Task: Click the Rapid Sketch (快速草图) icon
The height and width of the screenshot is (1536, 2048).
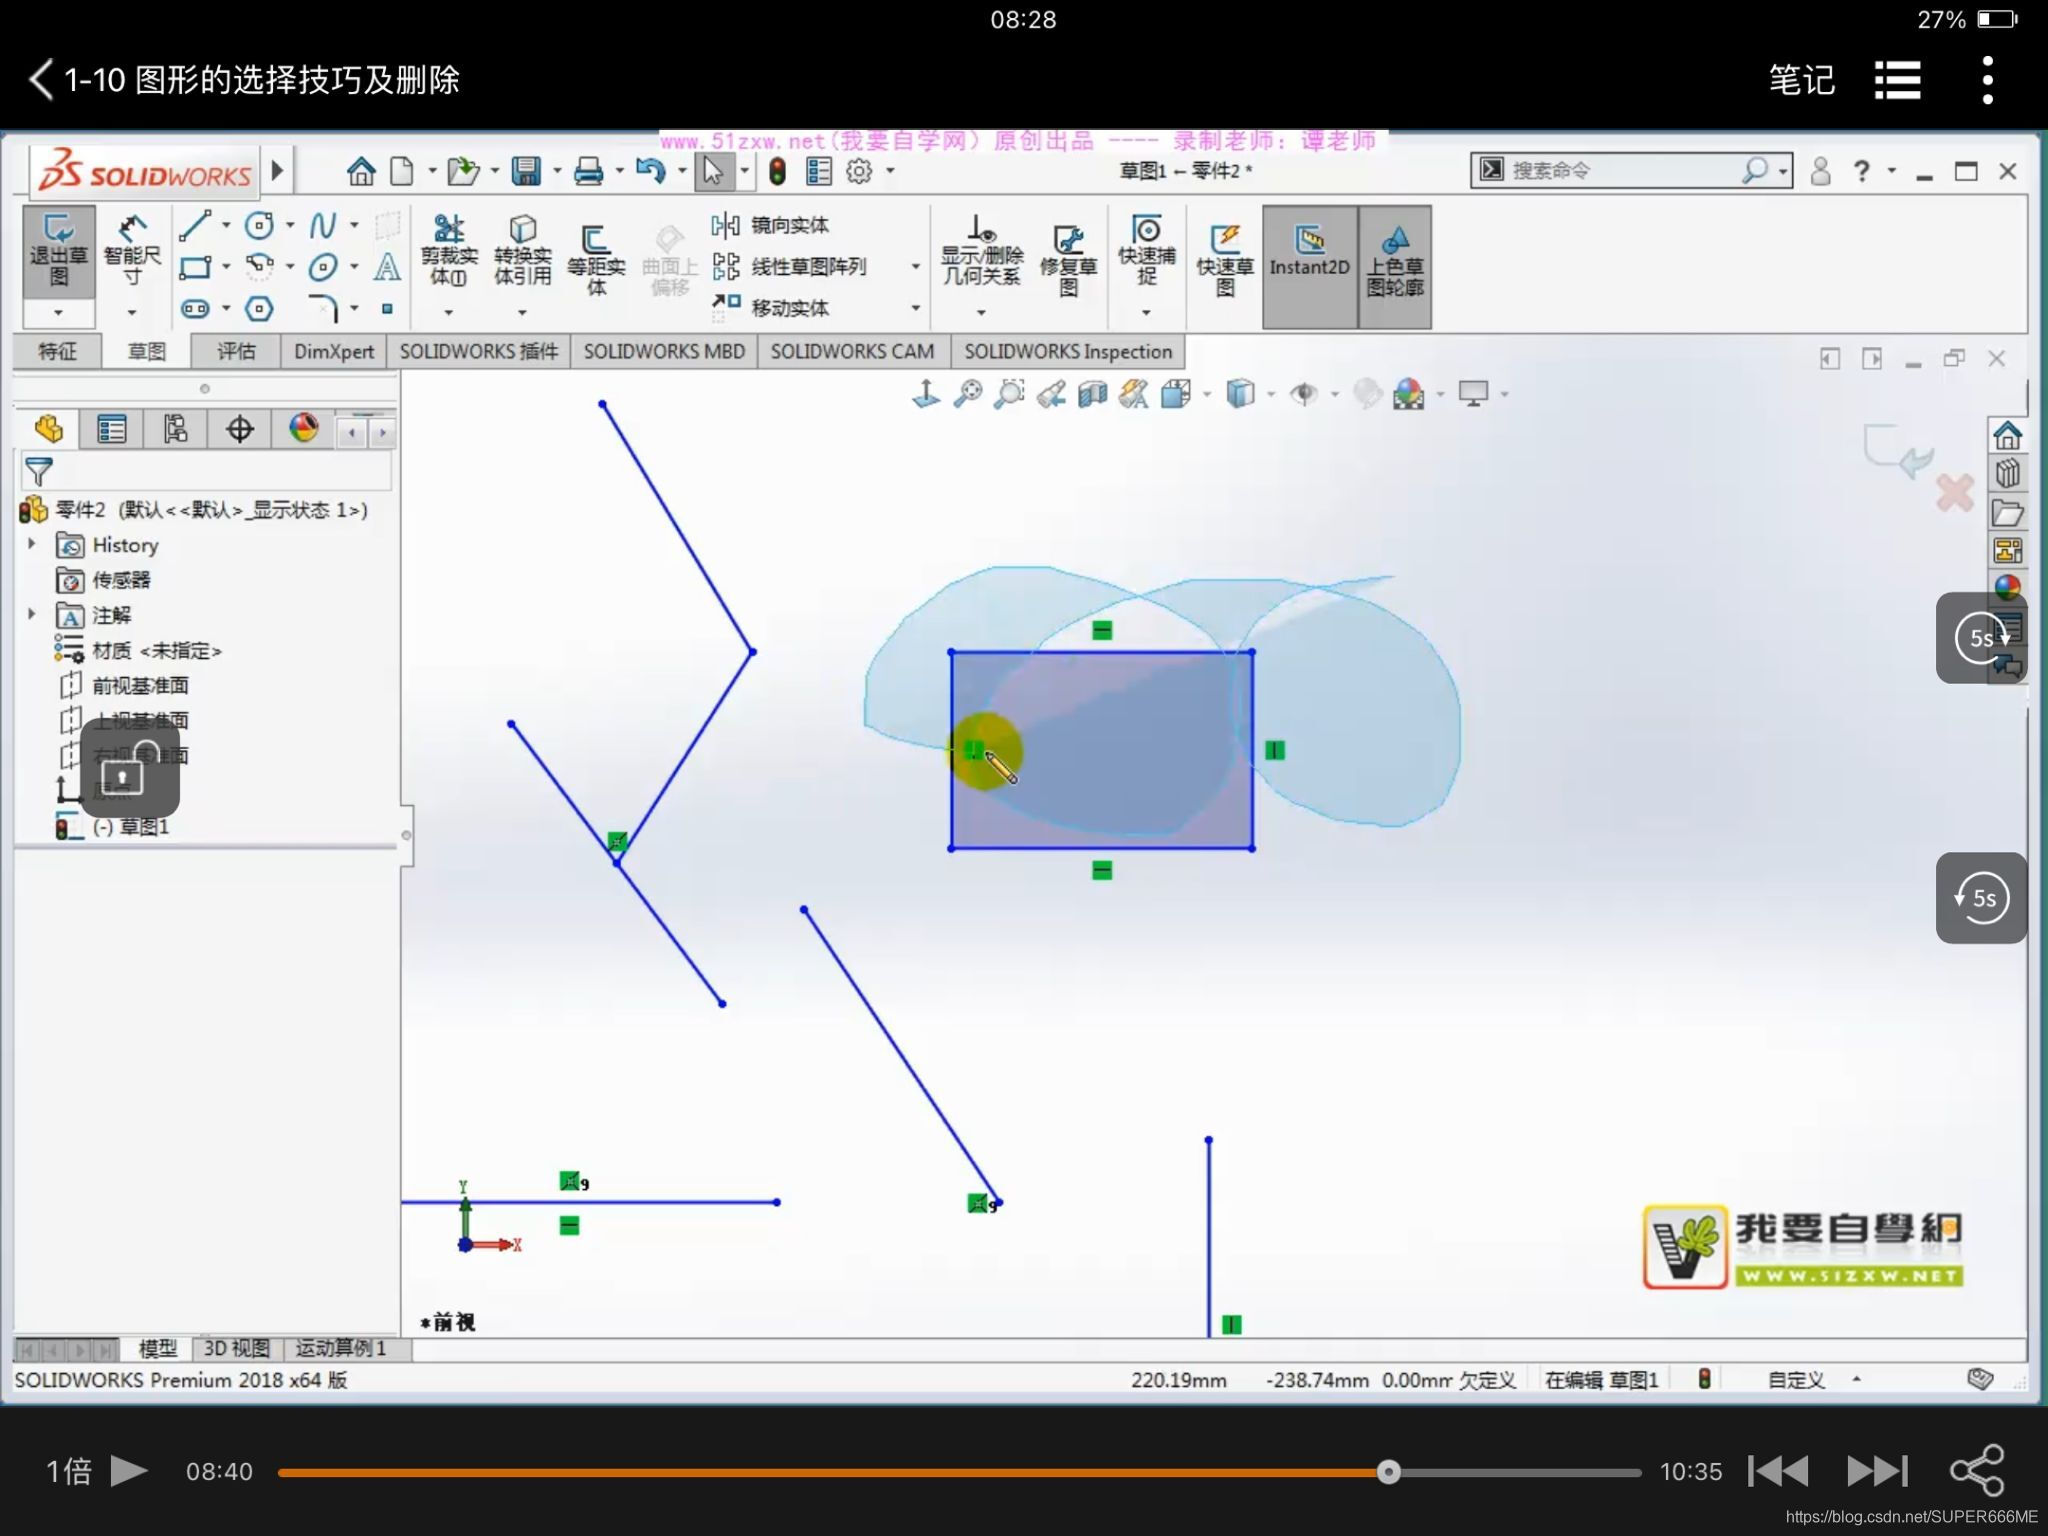Action: (x=1224, y=258)
